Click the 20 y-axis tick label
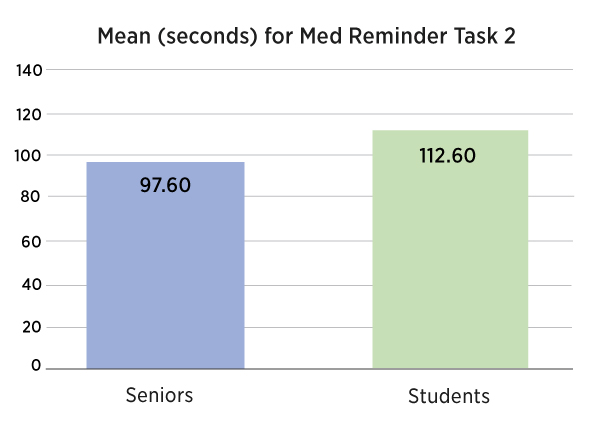The image size is (600, 426). point(32,326)
